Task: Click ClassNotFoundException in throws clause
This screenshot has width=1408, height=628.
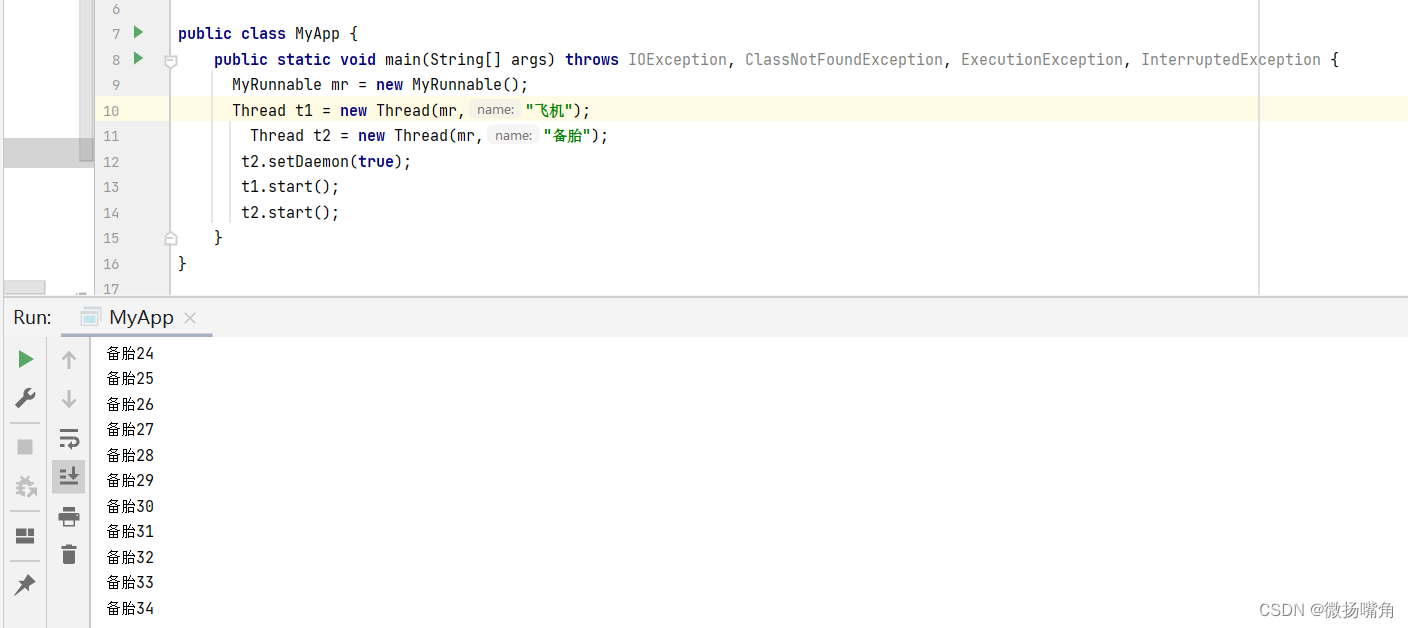Action: [x=844, y=59]
